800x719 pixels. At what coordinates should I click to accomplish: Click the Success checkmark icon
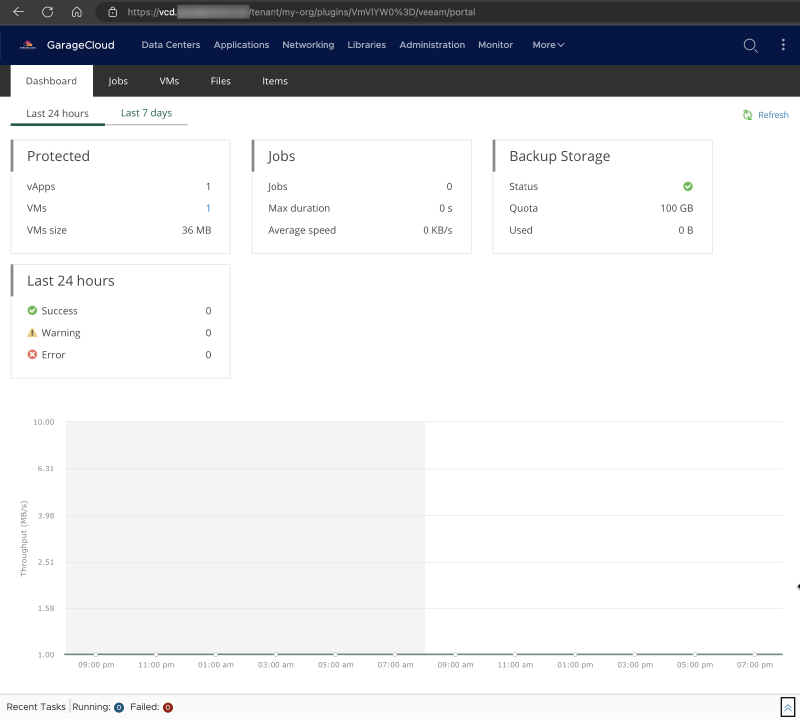click(x=31, y=311)
